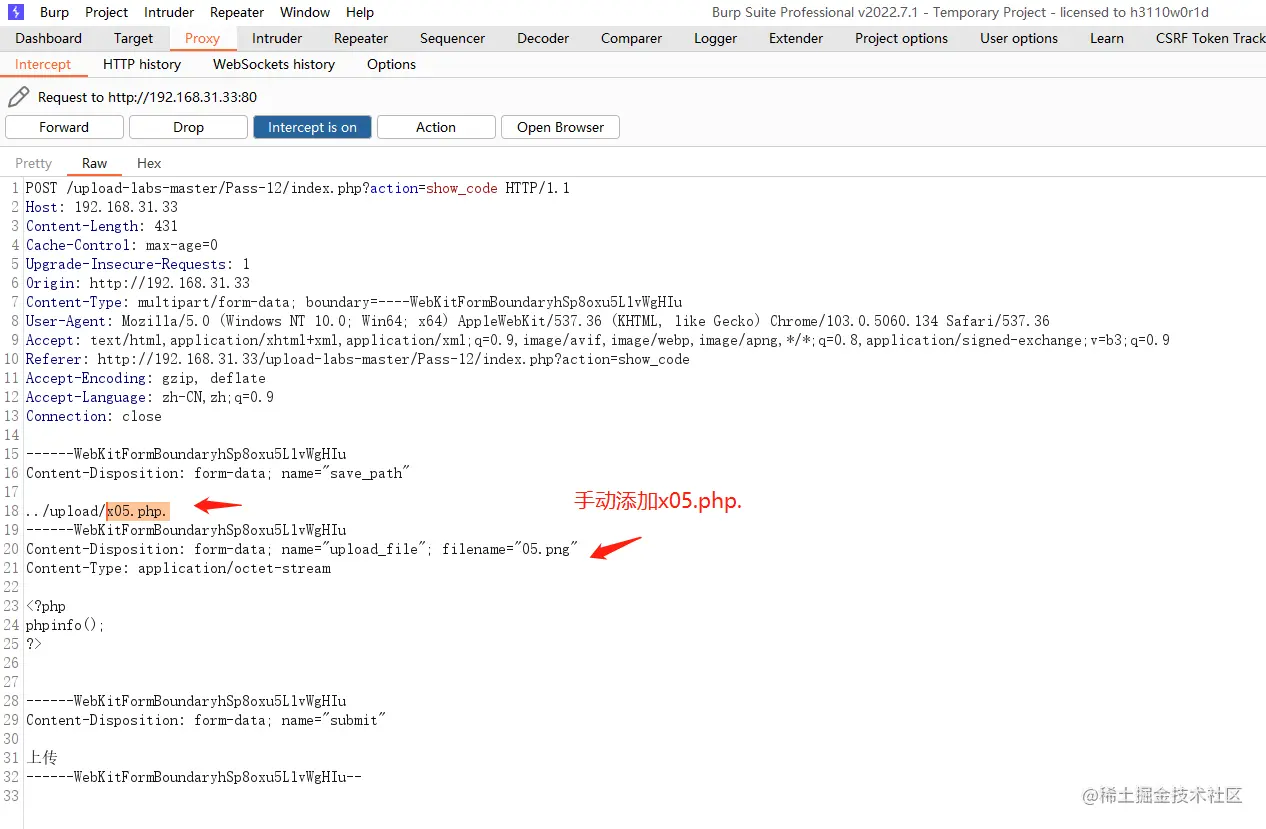Switch to the Dashboard tab

pos(49,38)
